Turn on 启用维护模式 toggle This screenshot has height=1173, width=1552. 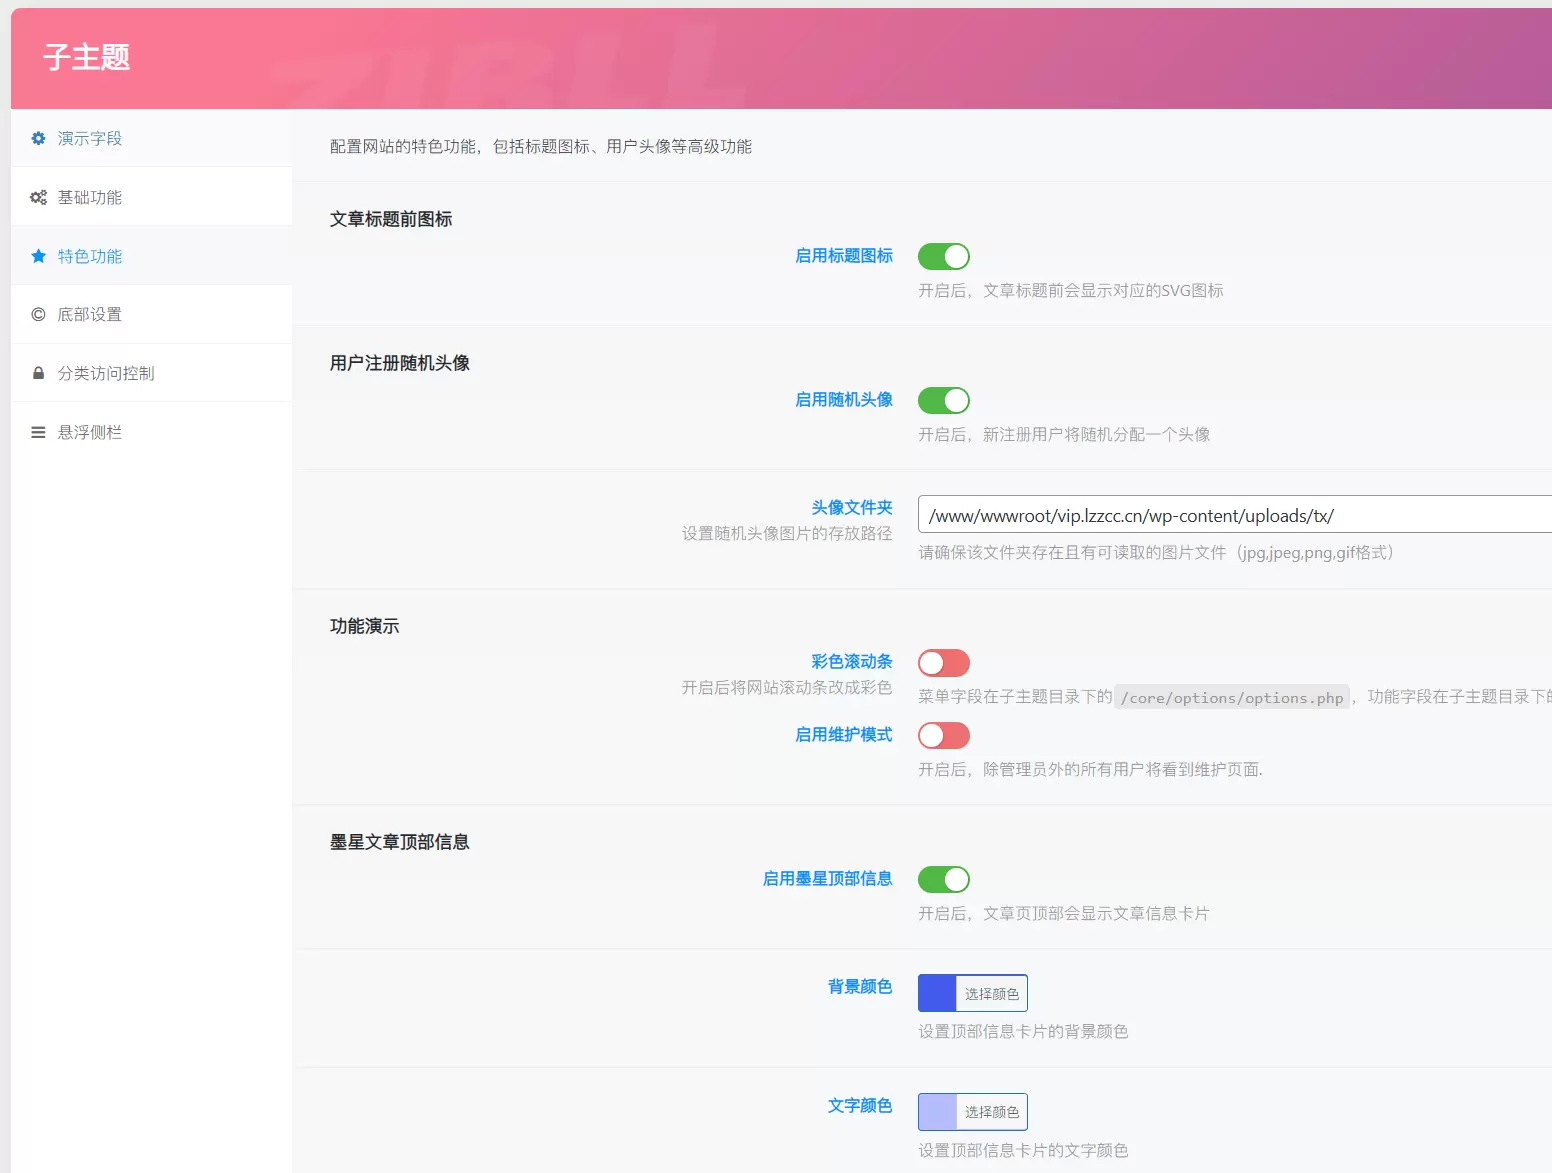click(x=944, y=736)
